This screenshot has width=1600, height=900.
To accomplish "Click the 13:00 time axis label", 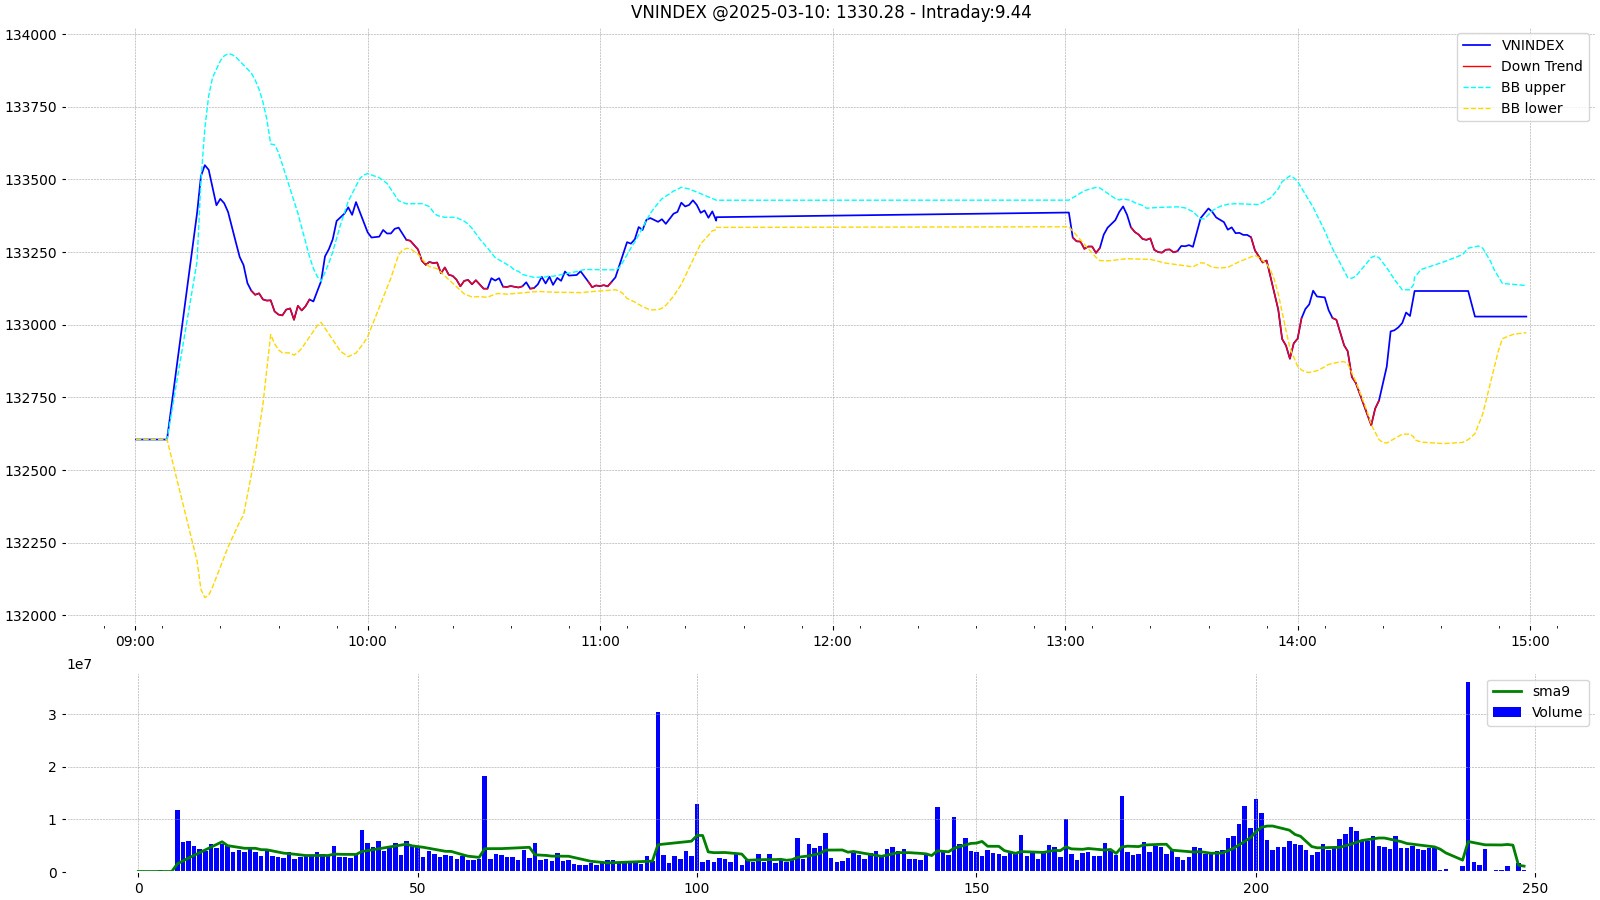I will [x=1065, y=642].
